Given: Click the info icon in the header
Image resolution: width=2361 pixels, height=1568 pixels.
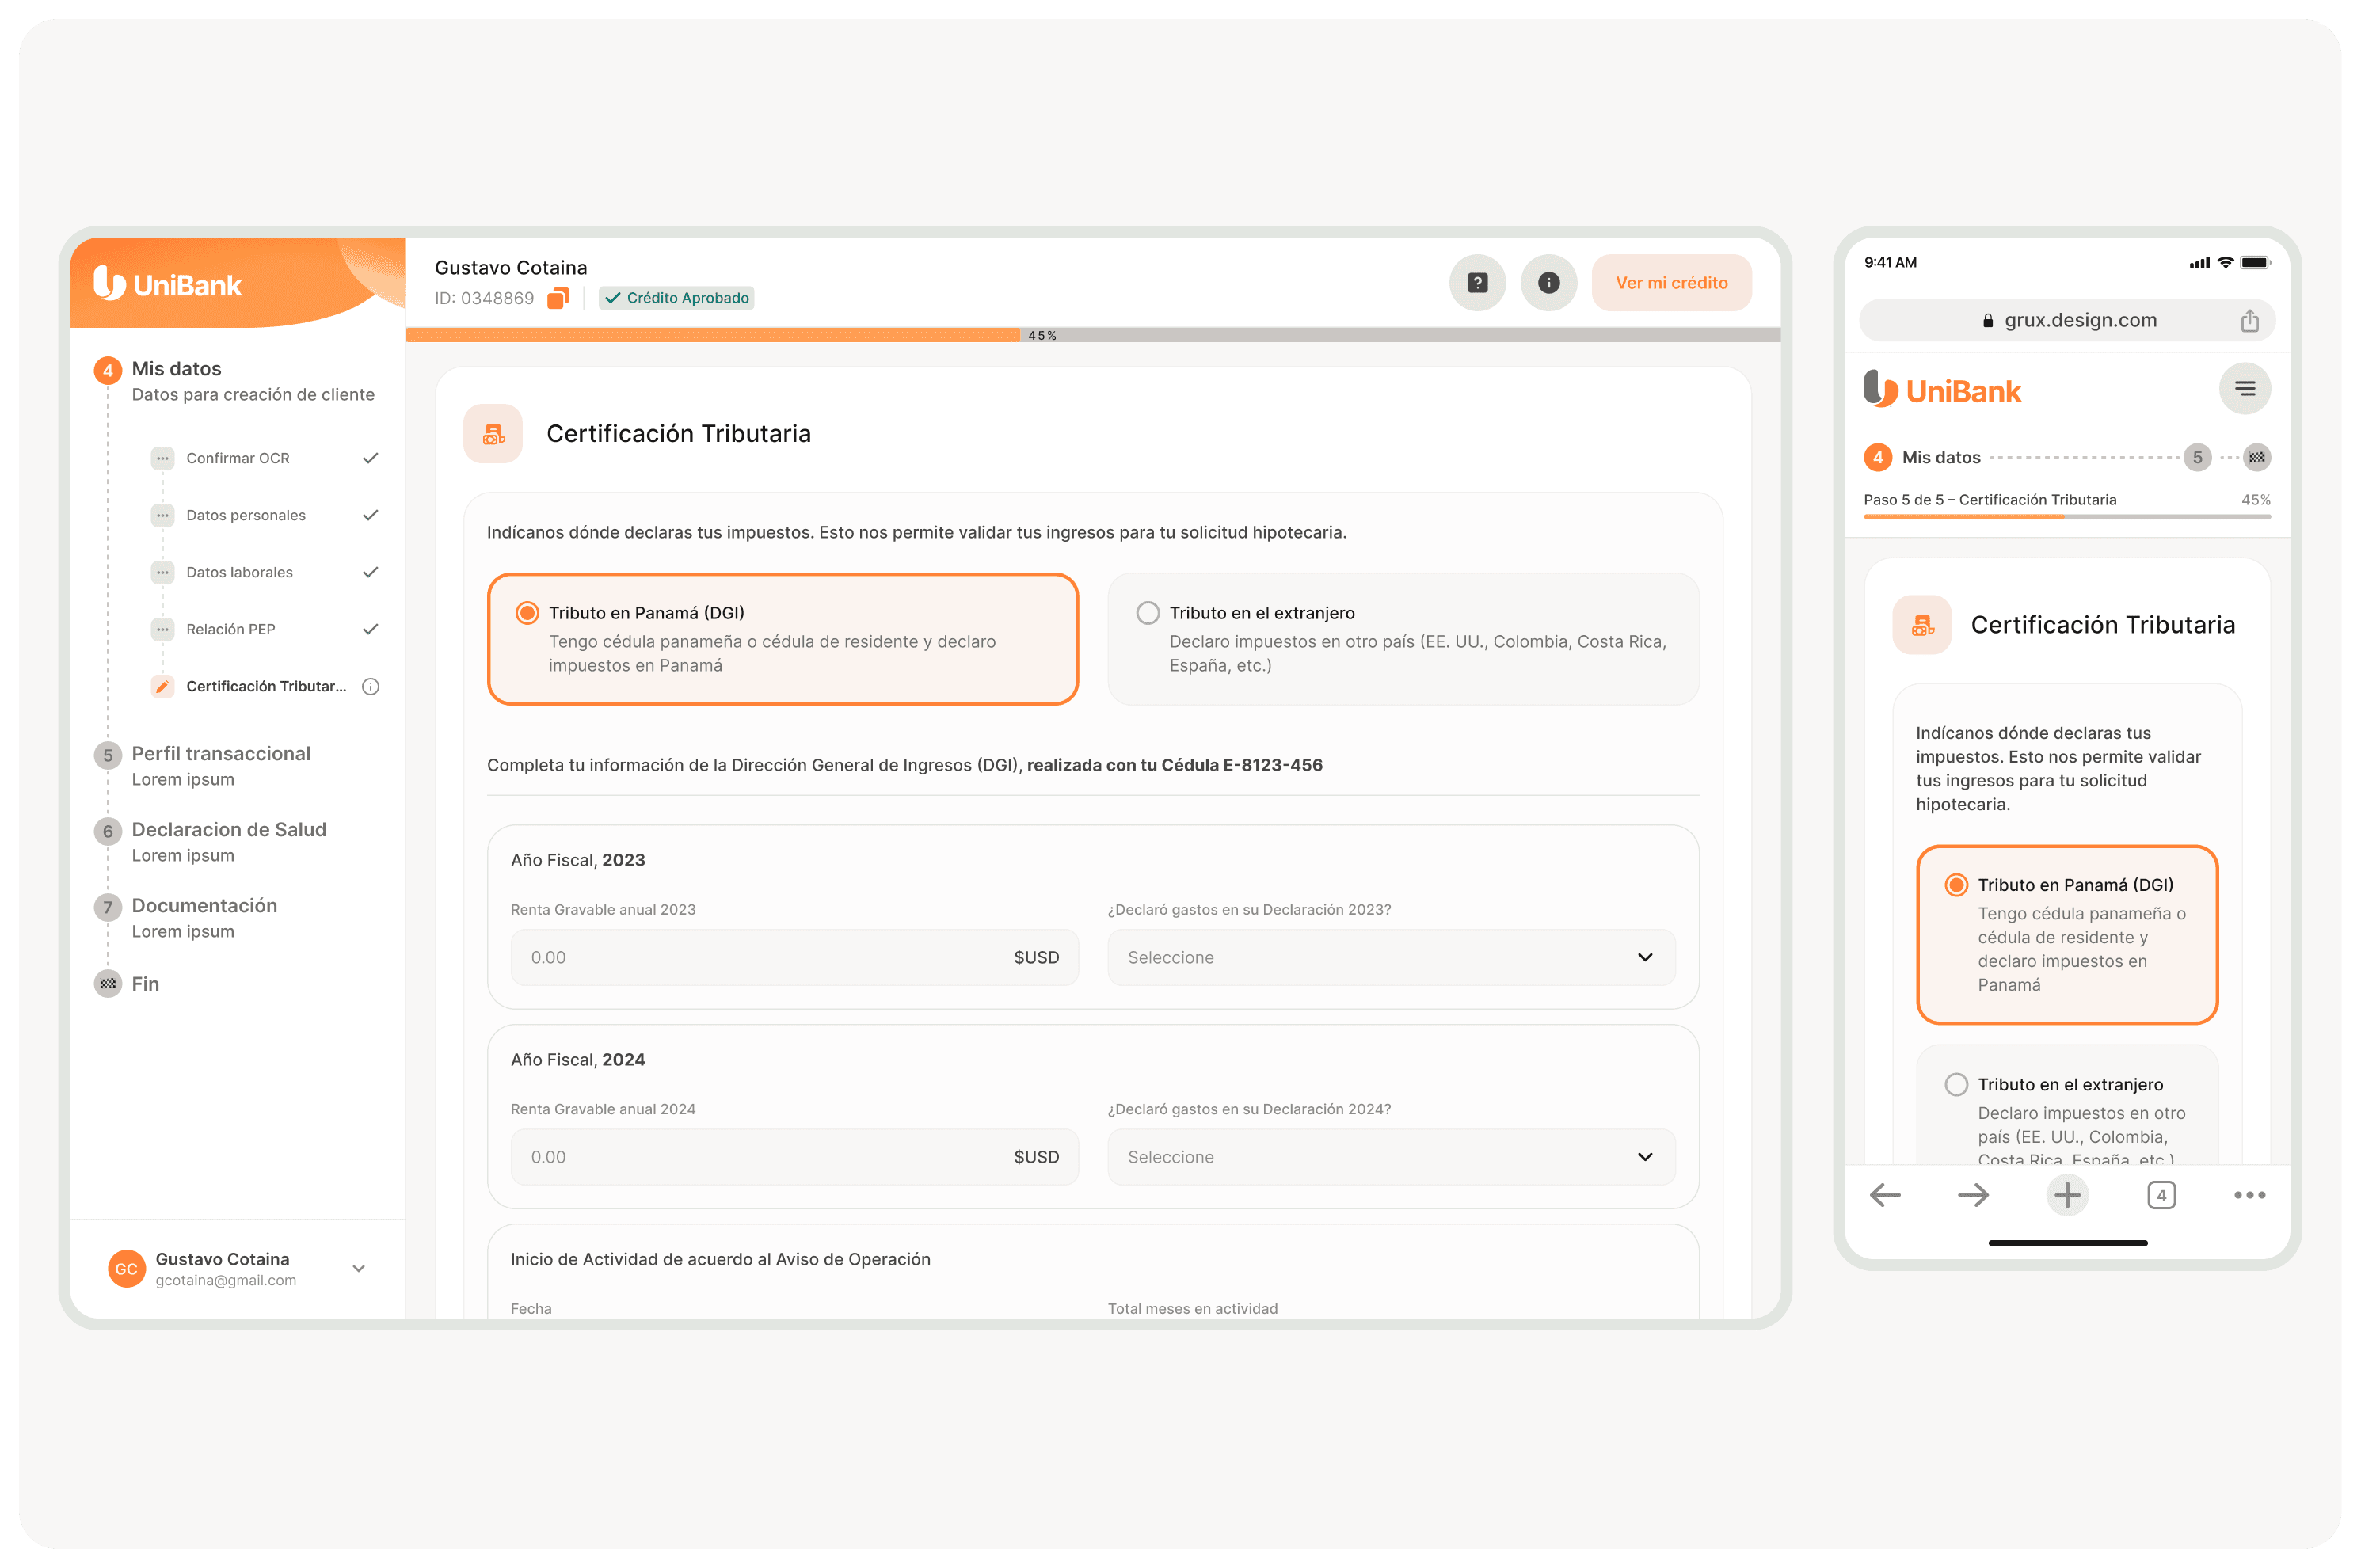Looking at the screenshot, I should click(x=1548, y=283).
